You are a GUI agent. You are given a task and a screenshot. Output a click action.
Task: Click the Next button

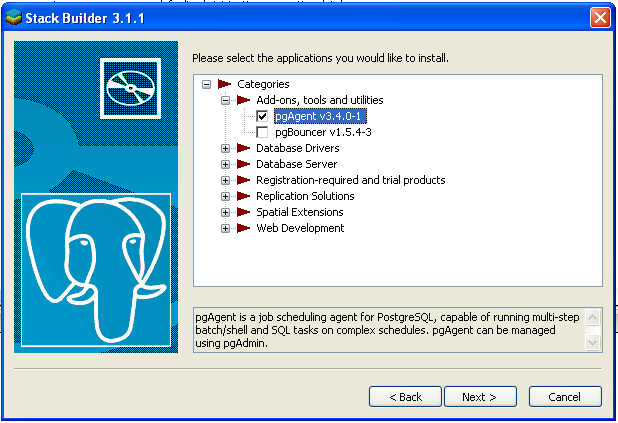pos(480,397)
